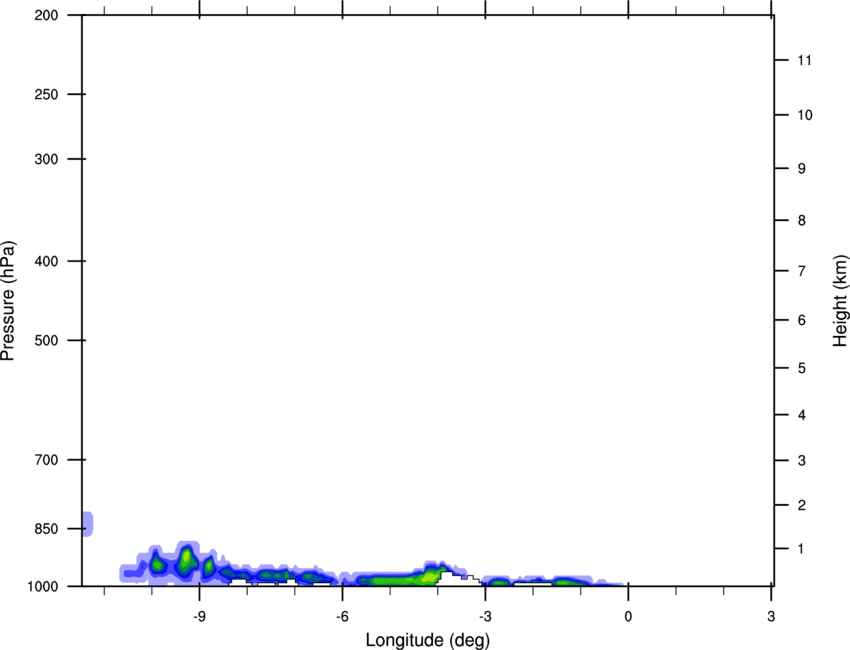Viewport: 850px width, 650px height.
Task: Click the 11 km height label
Action: tap(804, 60)
